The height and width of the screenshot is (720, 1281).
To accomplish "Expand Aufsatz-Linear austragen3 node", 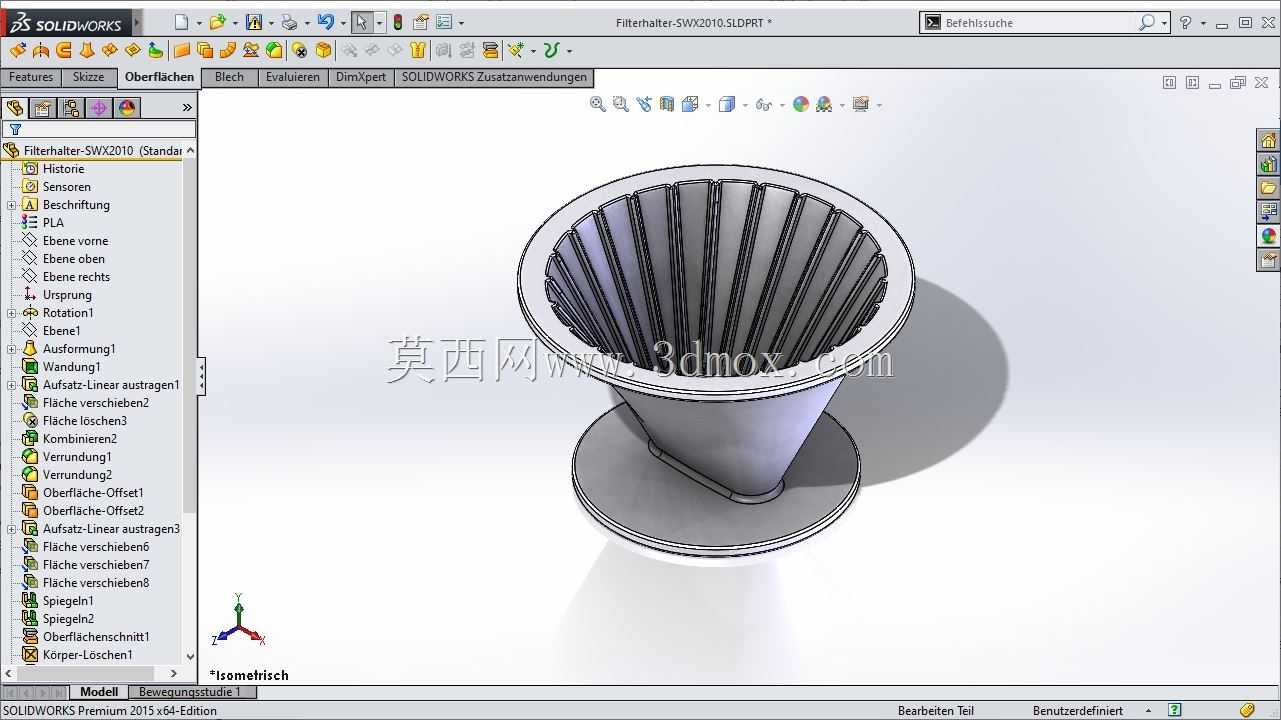I will click(11, 529).
